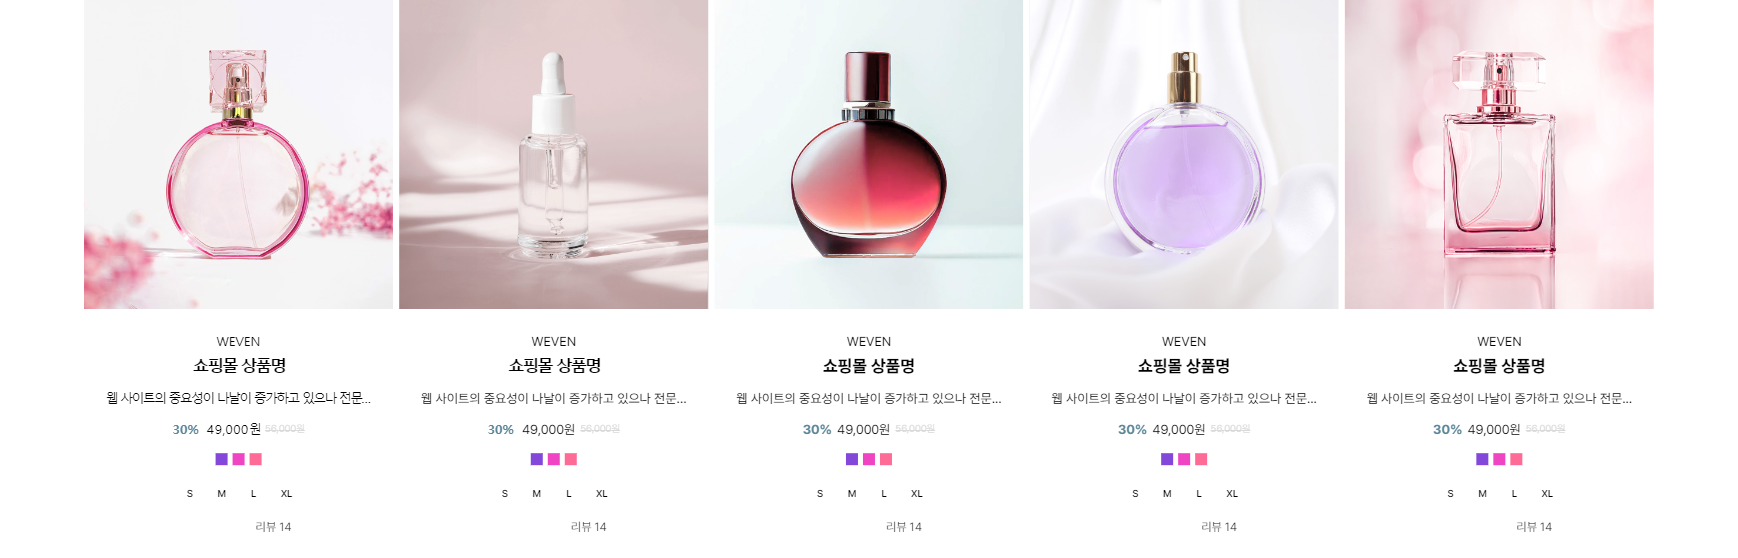Select purple swatch under purple round bottle product
1738x558 pixels.
tap(1167, 459)
